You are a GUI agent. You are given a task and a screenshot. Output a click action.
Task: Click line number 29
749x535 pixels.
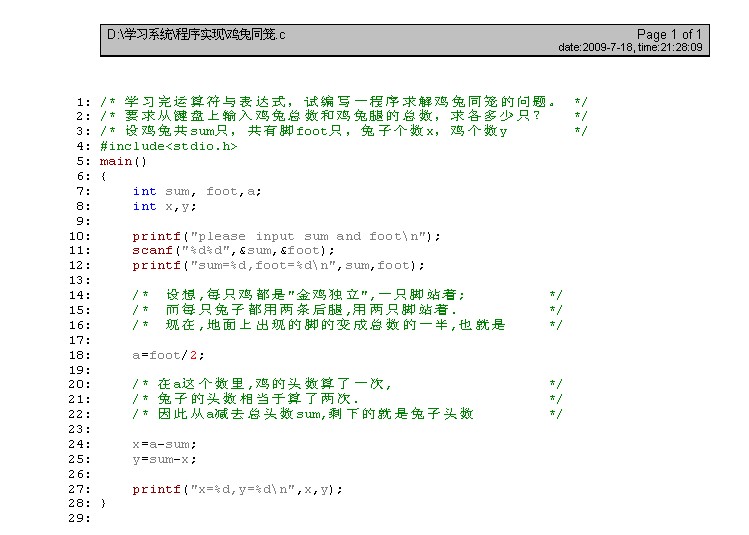(79, 519)
